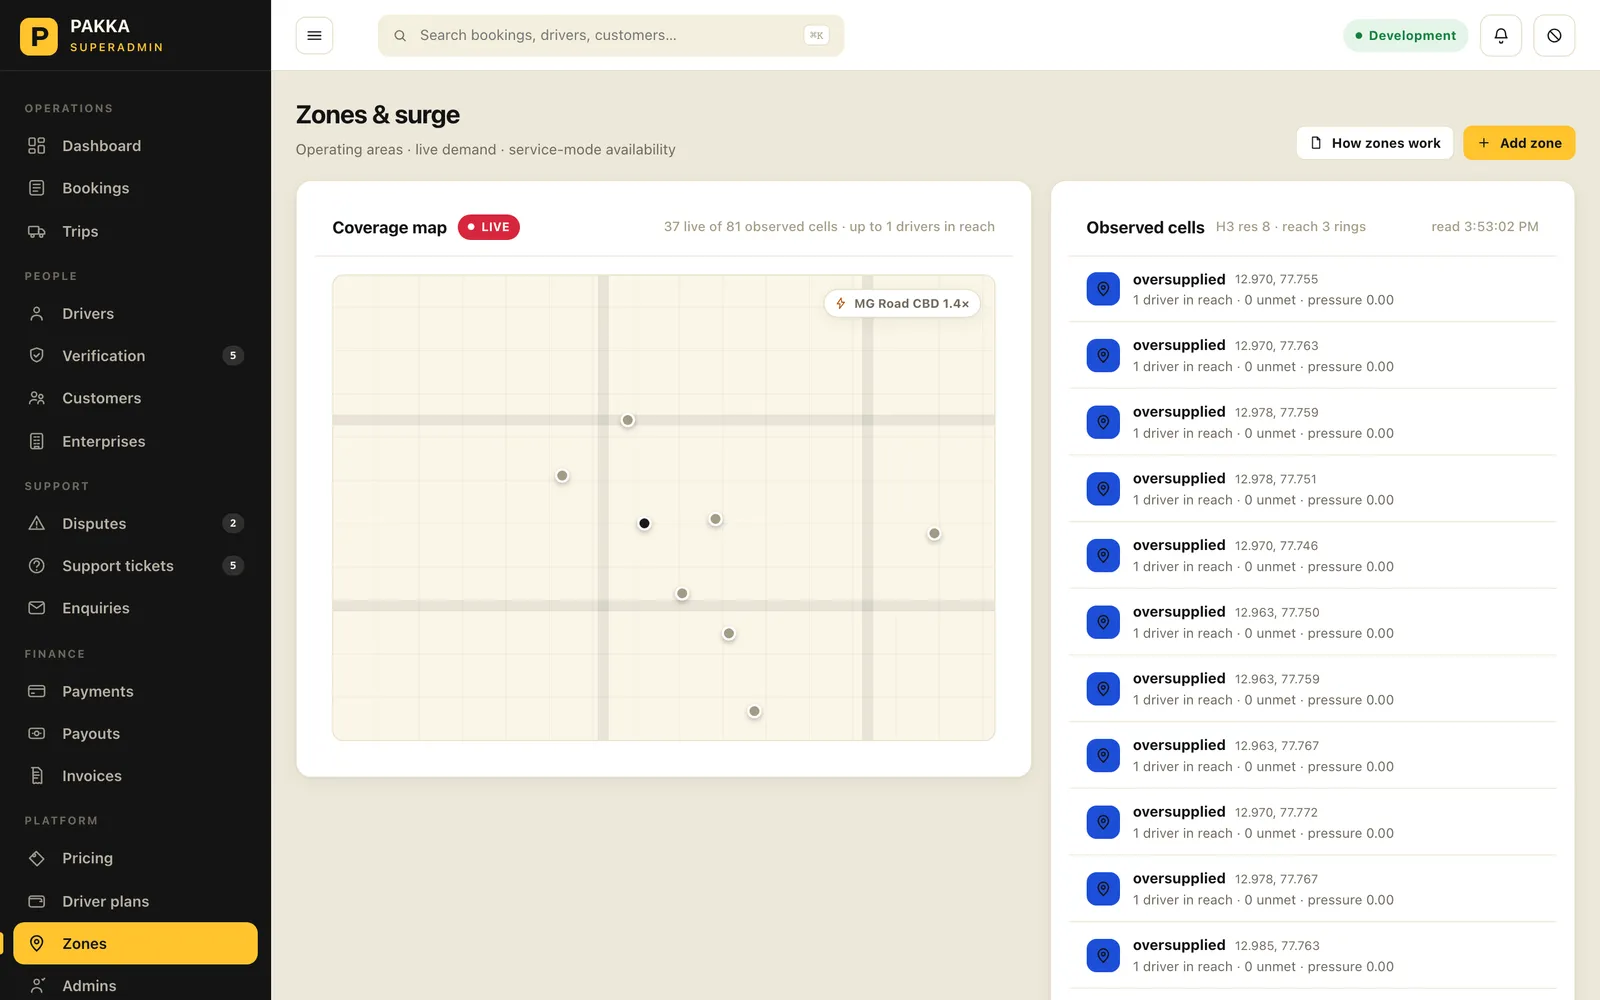Click the Bookings list icon
1600x1000 pixels.
tap(37, 188)
